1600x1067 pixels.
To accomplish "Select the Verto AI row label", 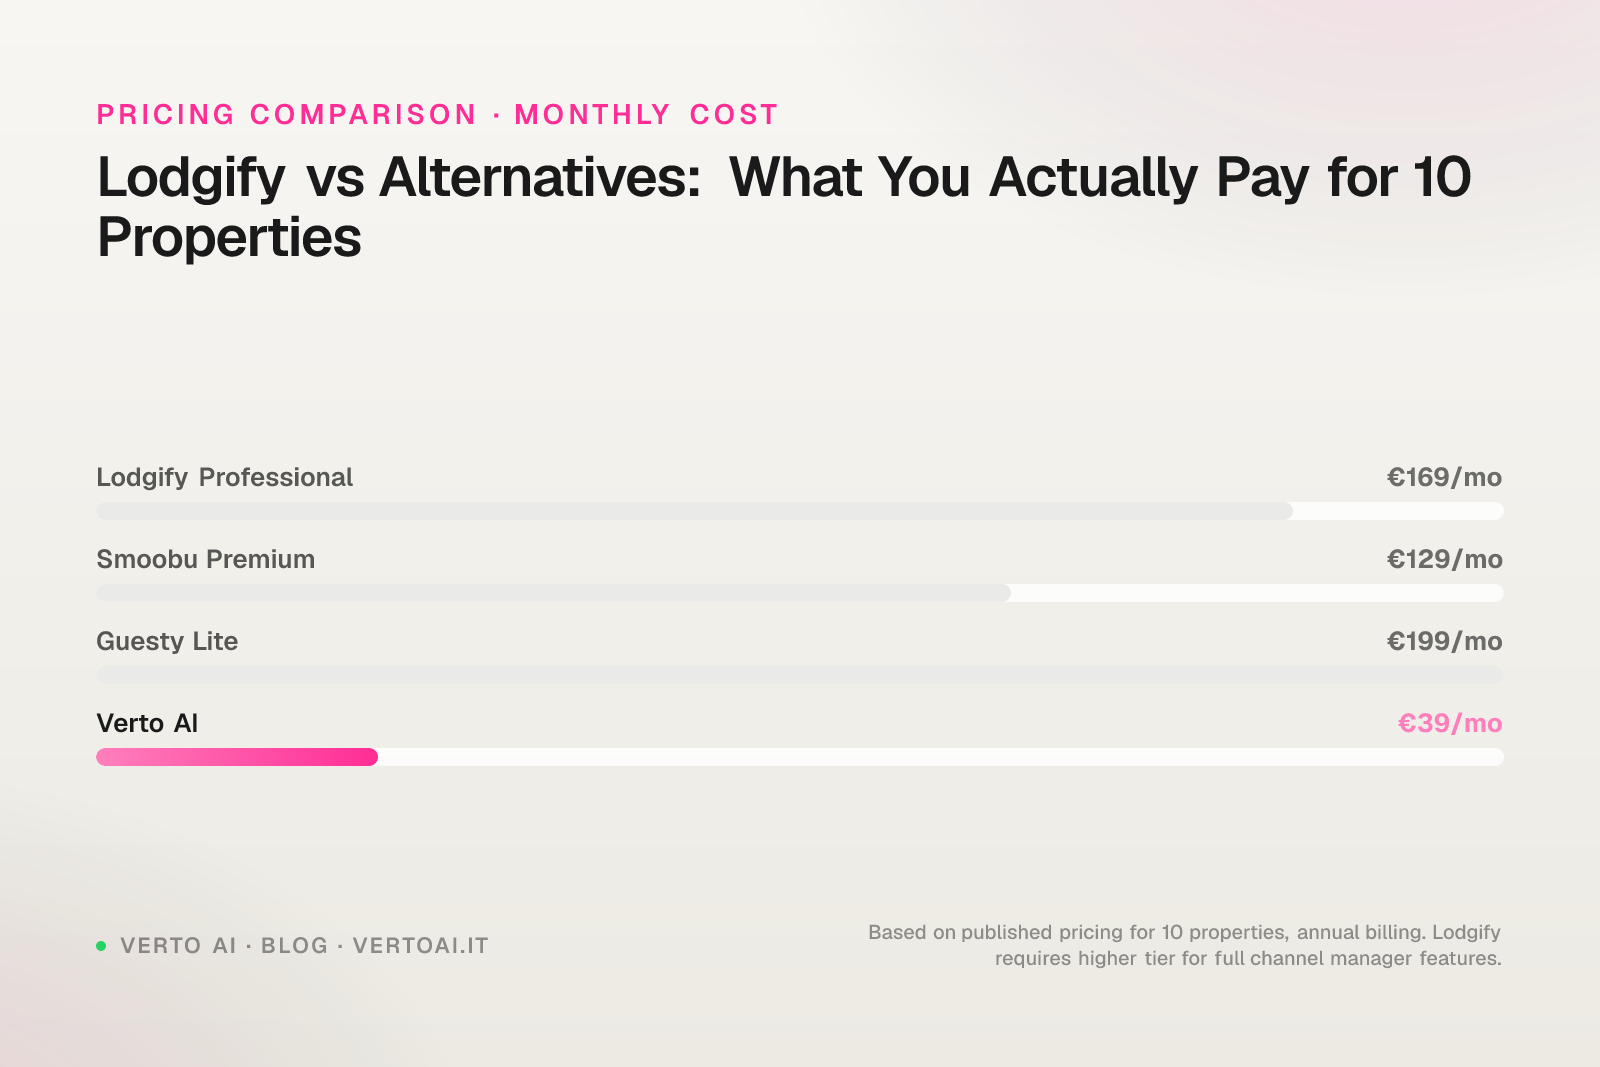I will pyautogui.click(x=147, y=723).
